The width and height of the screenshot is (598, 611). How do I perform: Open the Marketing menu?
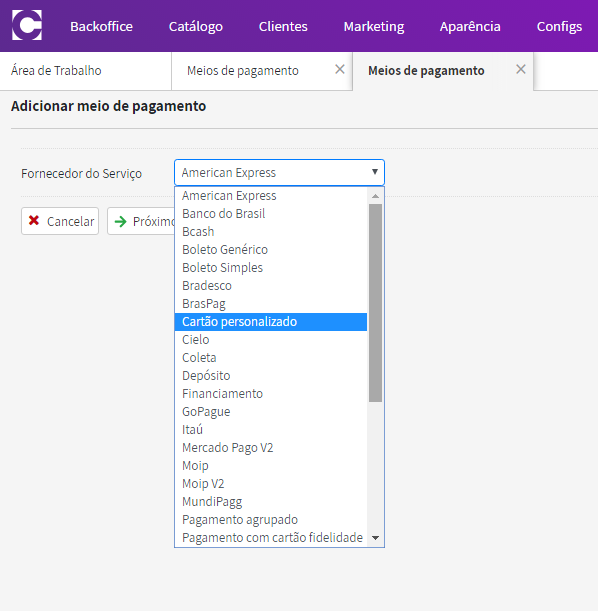(x=374, y=26)
